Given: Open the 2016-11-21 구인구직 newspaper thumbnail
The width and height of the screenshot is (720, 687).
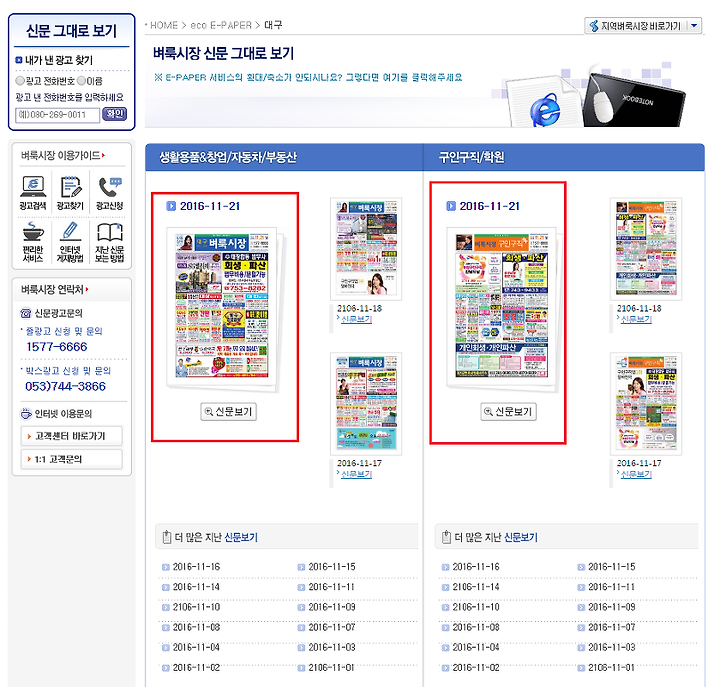Looking at the screenshot, I should tap(503, 307).
